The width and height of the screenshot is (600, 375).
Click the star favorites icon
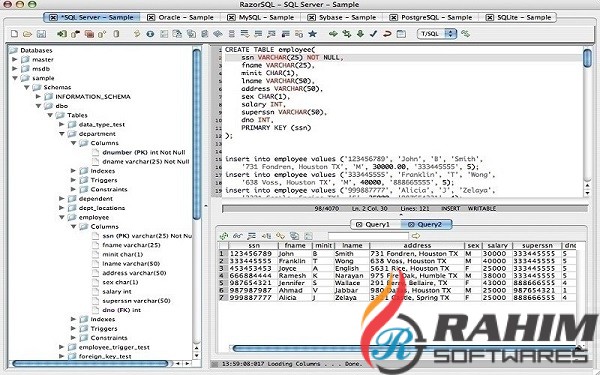click(x=313, y=34)
